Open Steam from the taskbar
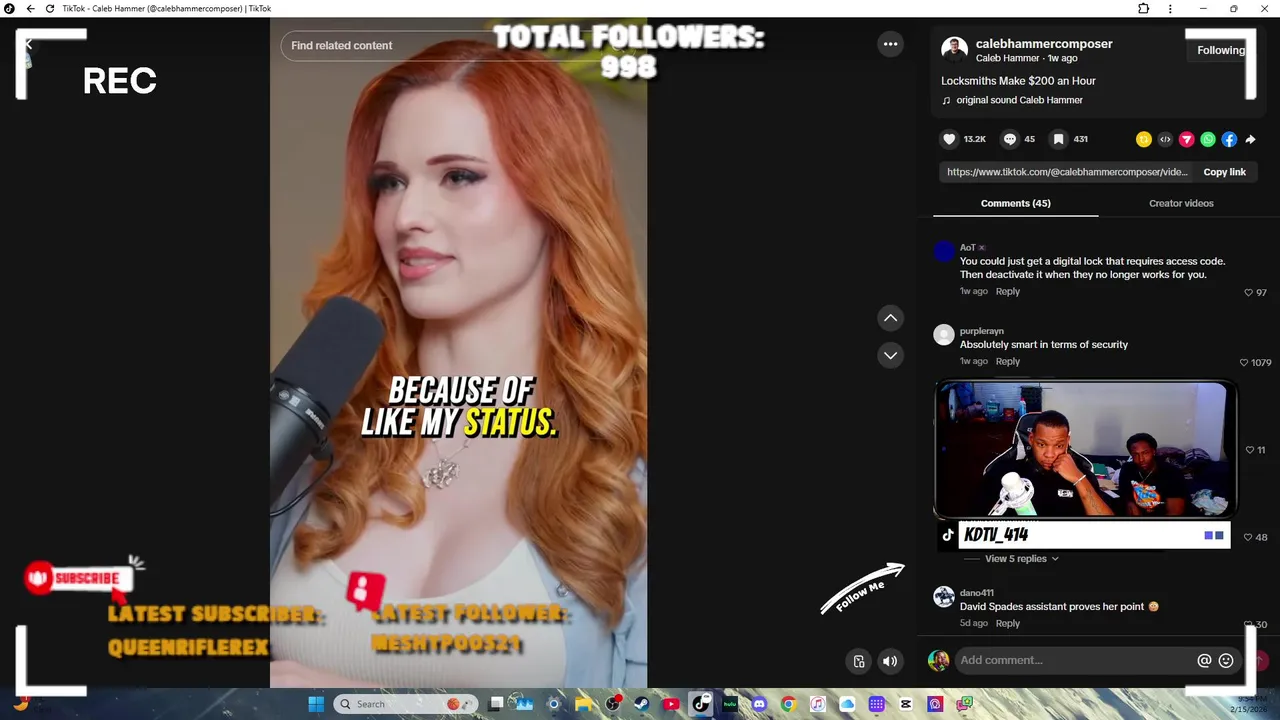 coord(641,704)
